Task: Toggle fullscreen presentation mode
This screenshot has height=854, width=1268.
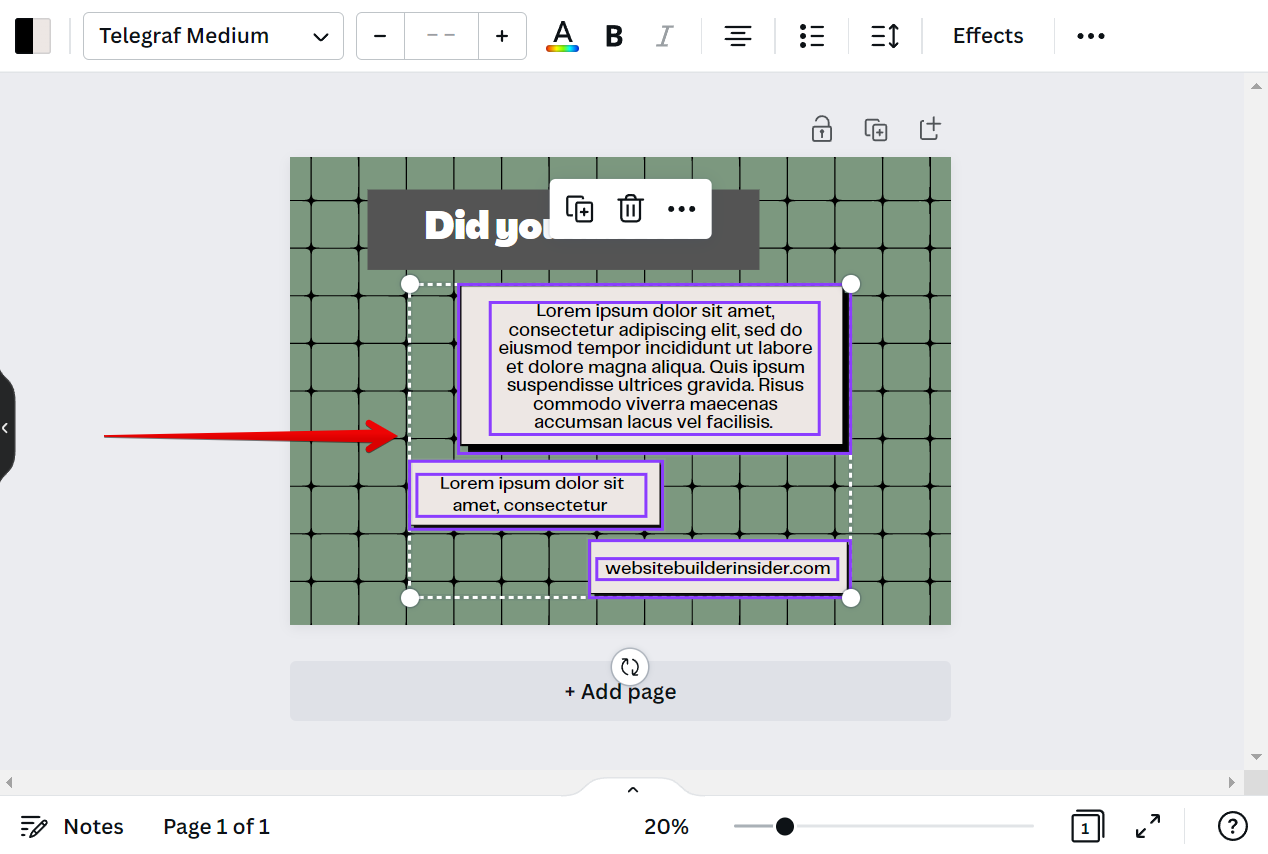Action: pos(1147,826)
